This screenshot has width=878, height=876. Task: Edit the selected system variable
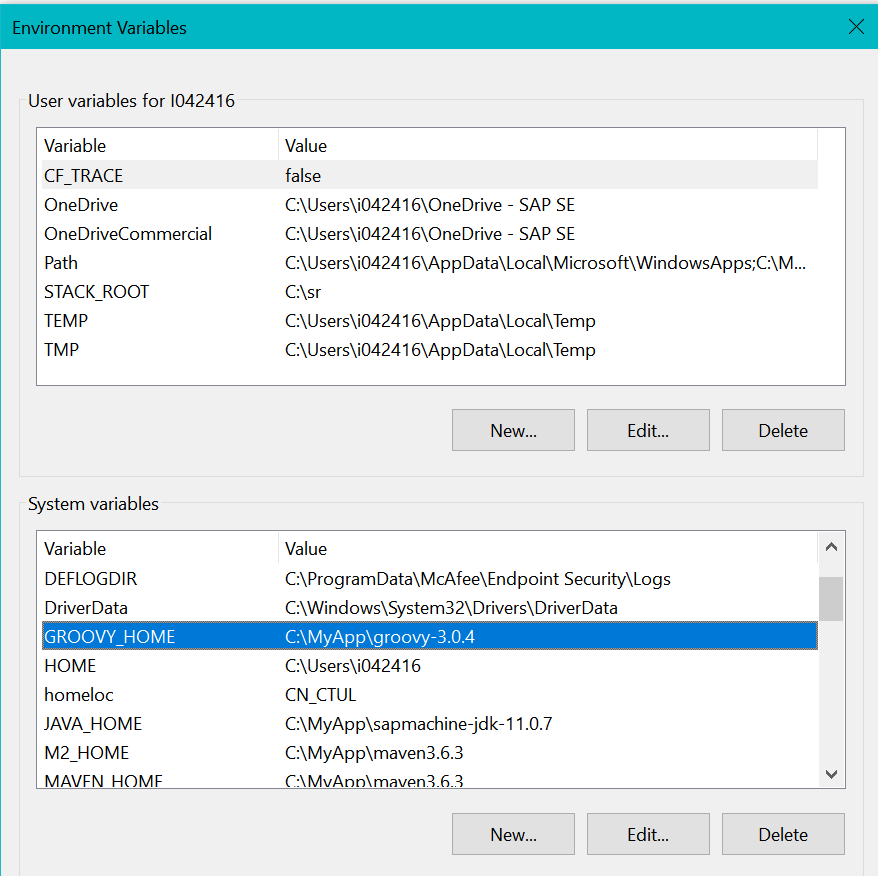(x=648, y=834)
